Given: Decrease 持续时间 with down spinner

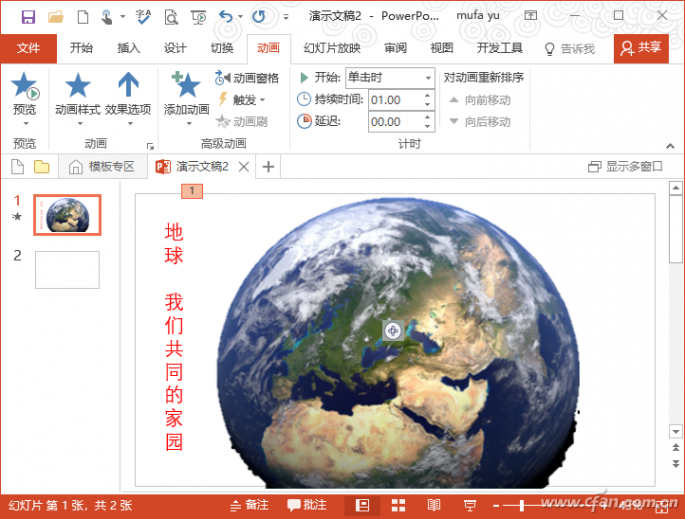Looking at the screenshot, I should (428, 105).
